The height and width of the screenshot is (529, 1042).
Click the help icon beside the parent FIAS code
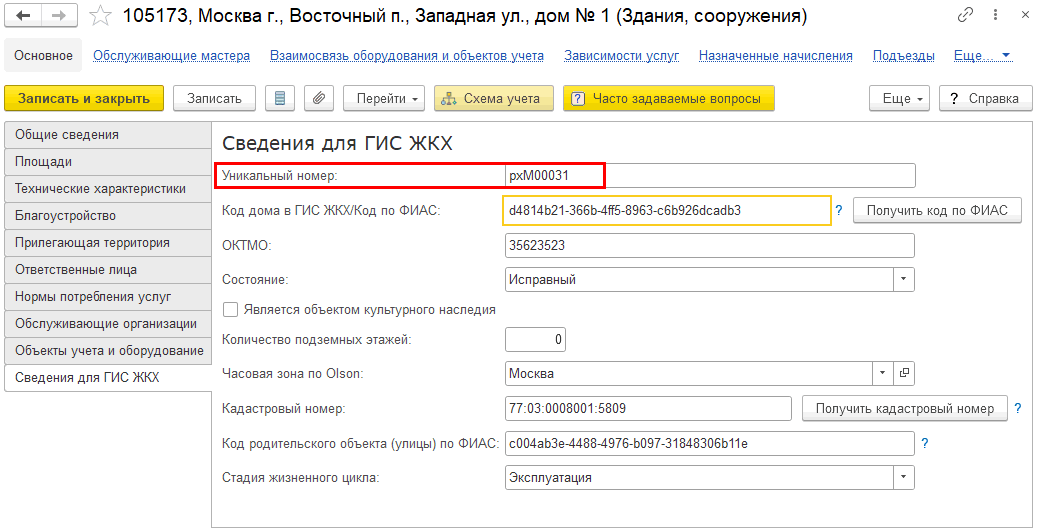(x=925, y=443)
